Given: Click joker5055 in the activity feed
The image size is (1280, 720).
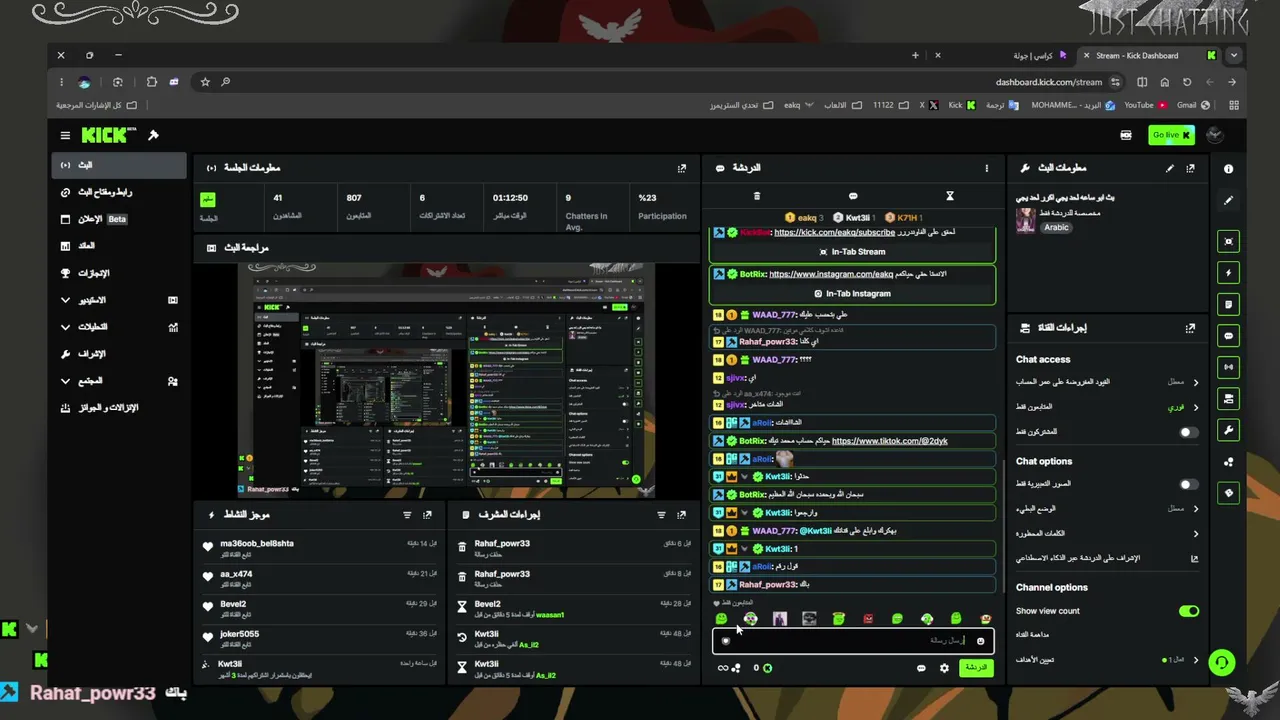Looking at the screenshot, I should [239, 634].
